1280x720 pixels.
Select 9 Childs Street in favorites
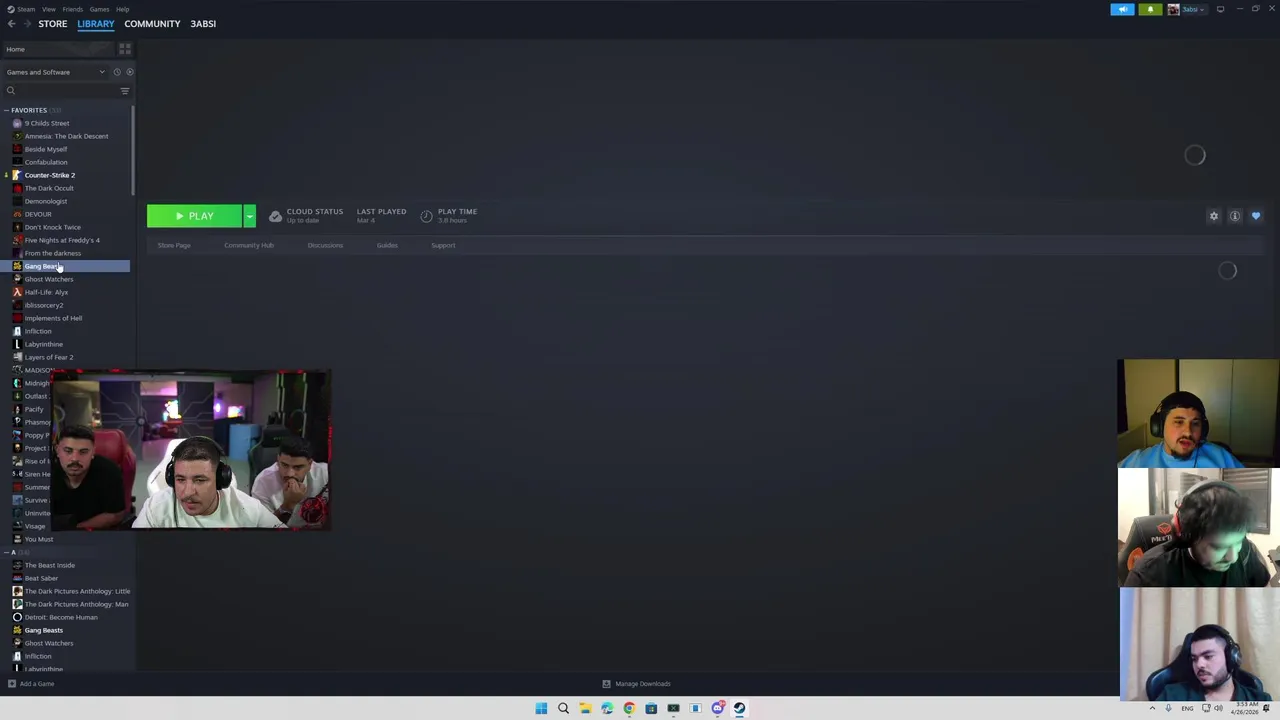[x=47, y=123]
